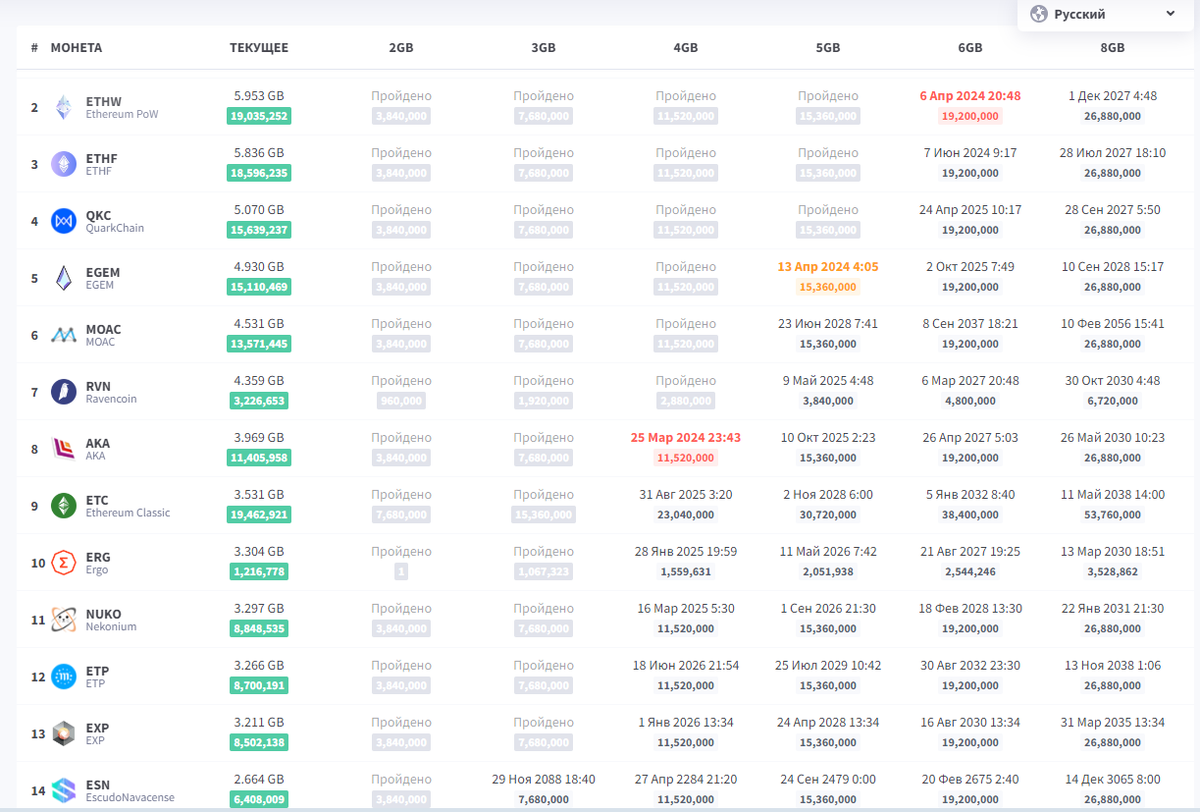
Task: Click date 9 Май 2025 4:48
Action: (828, 381)
